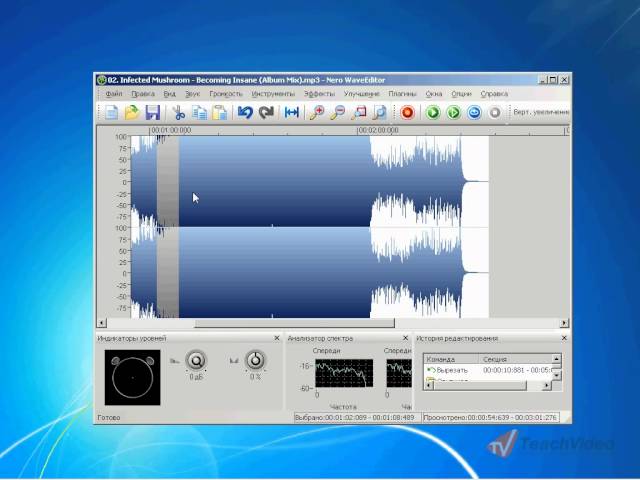Cut the selection with the scissors icon
This screenshot has width=640, height=480.
[x=180, y=113]
